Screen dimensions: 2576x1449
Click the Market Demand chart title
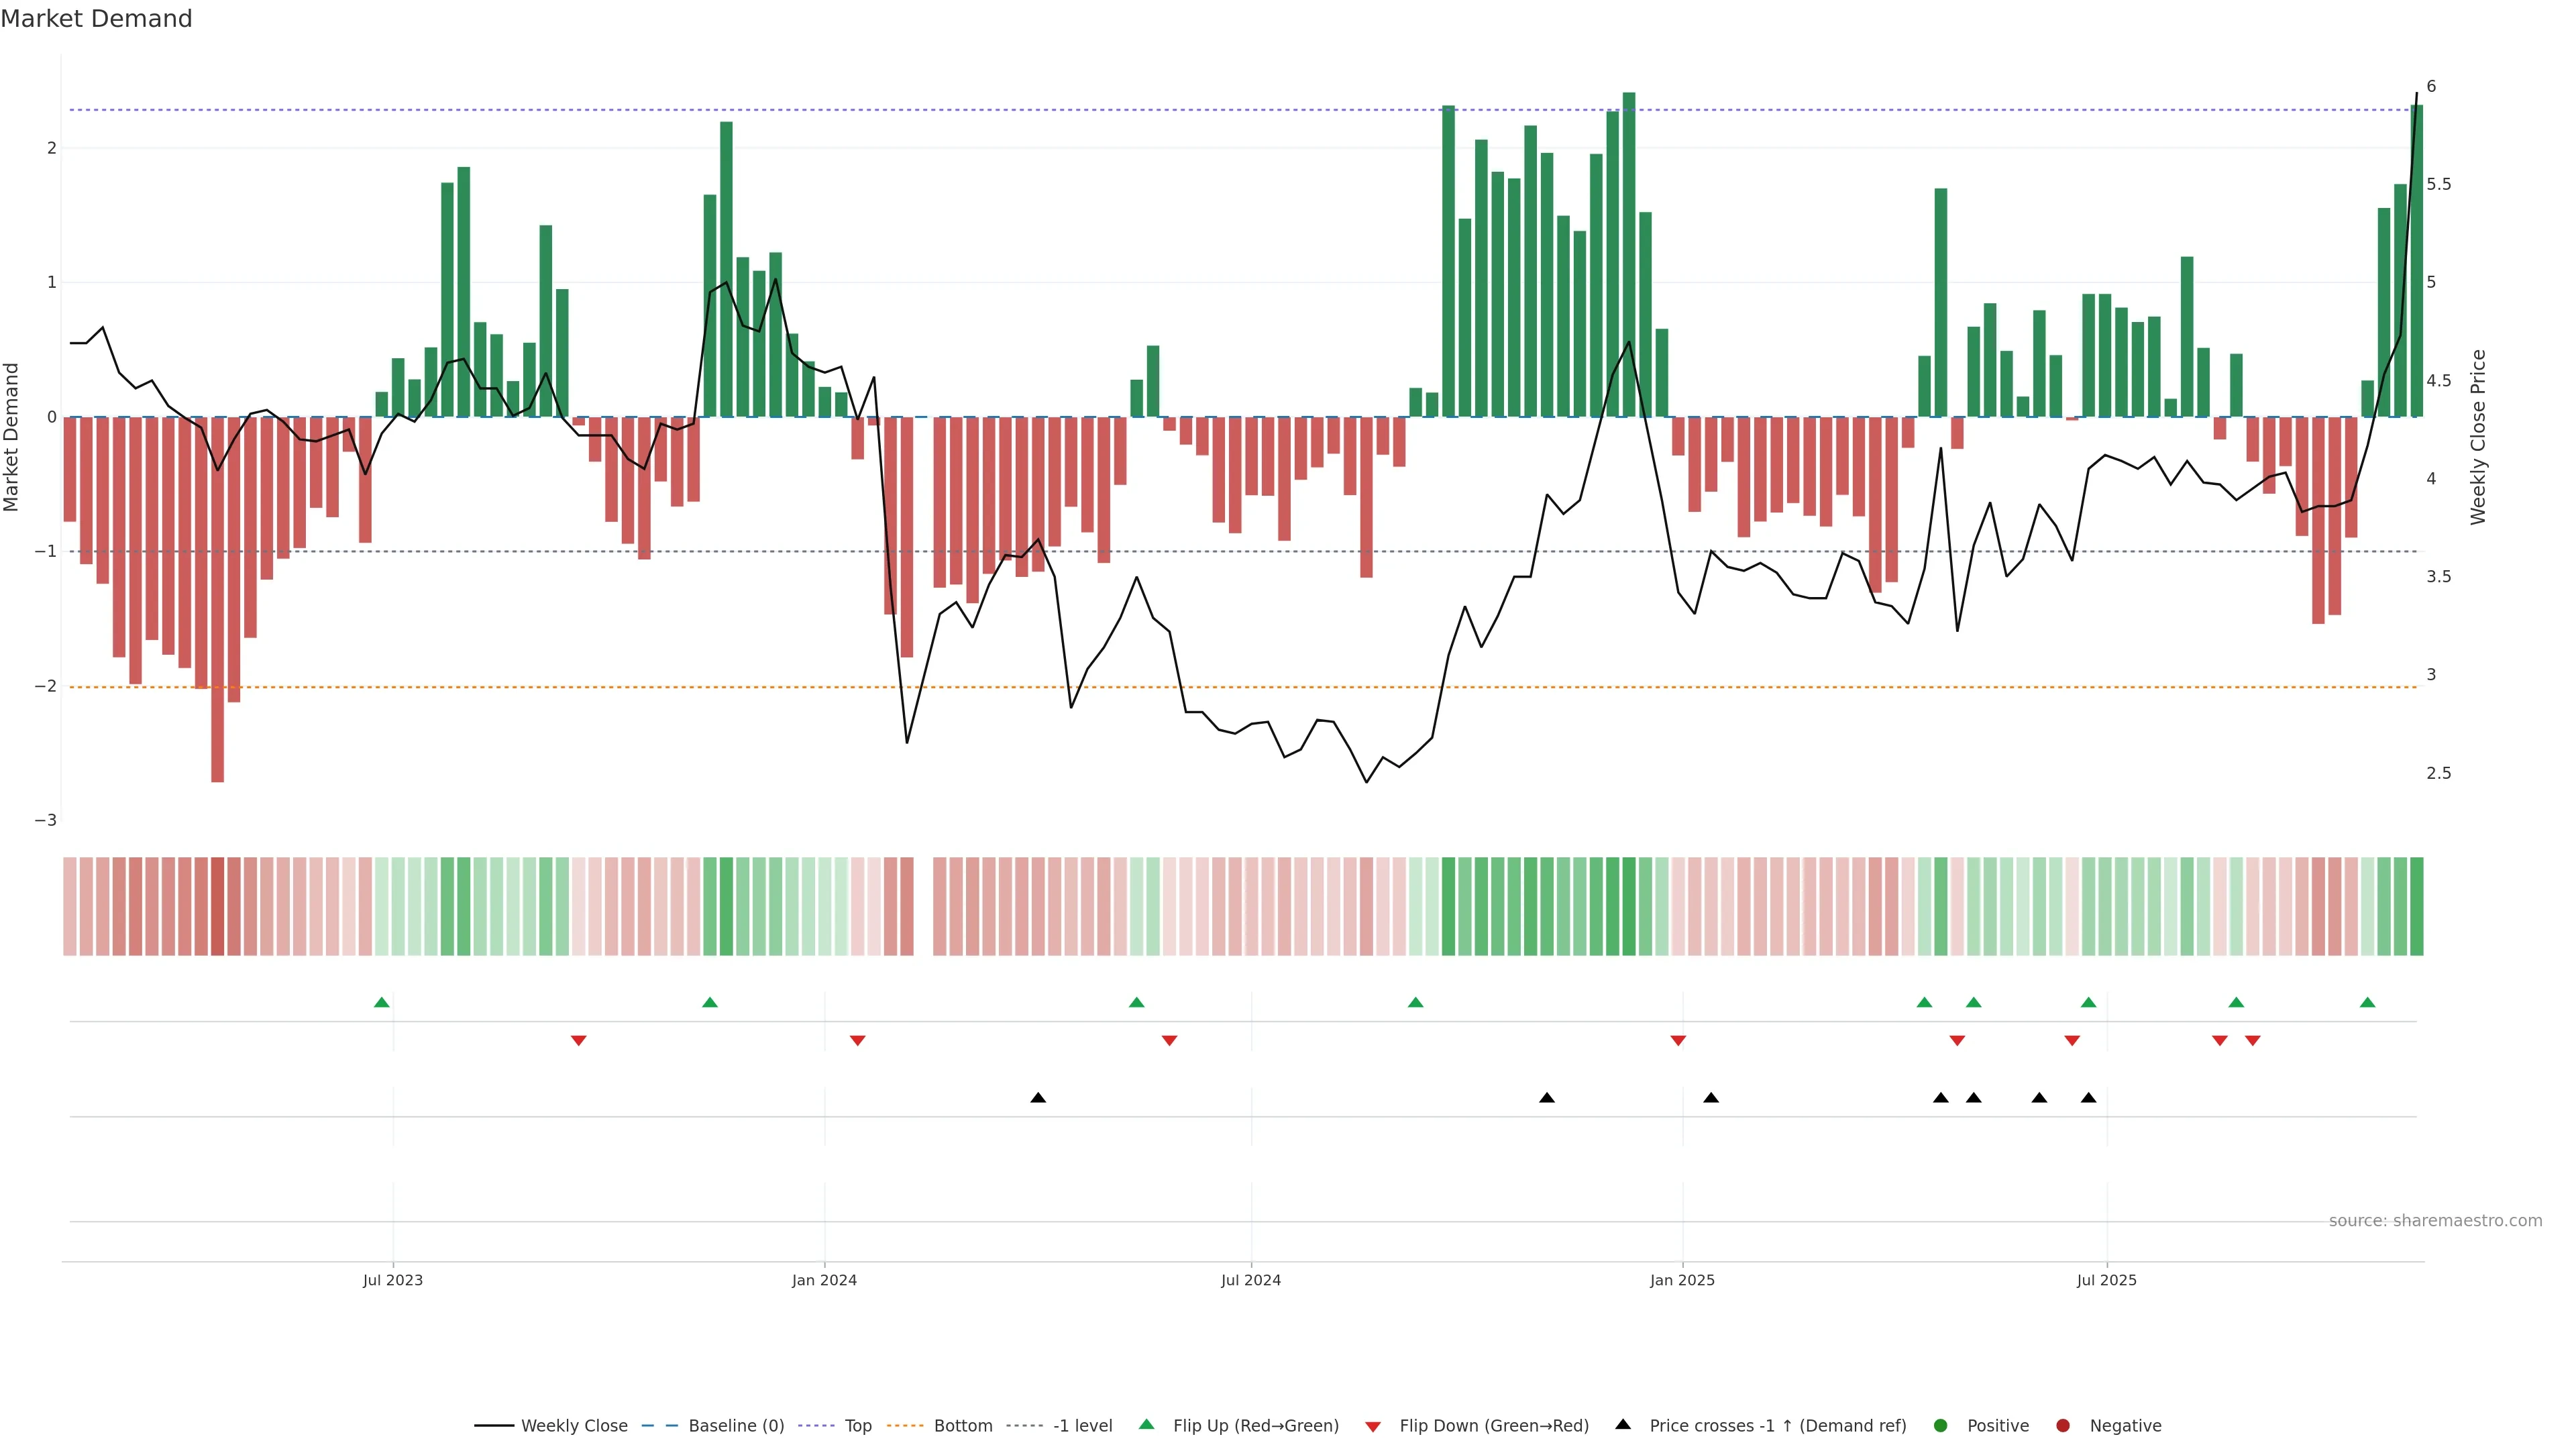coord(96,19)
